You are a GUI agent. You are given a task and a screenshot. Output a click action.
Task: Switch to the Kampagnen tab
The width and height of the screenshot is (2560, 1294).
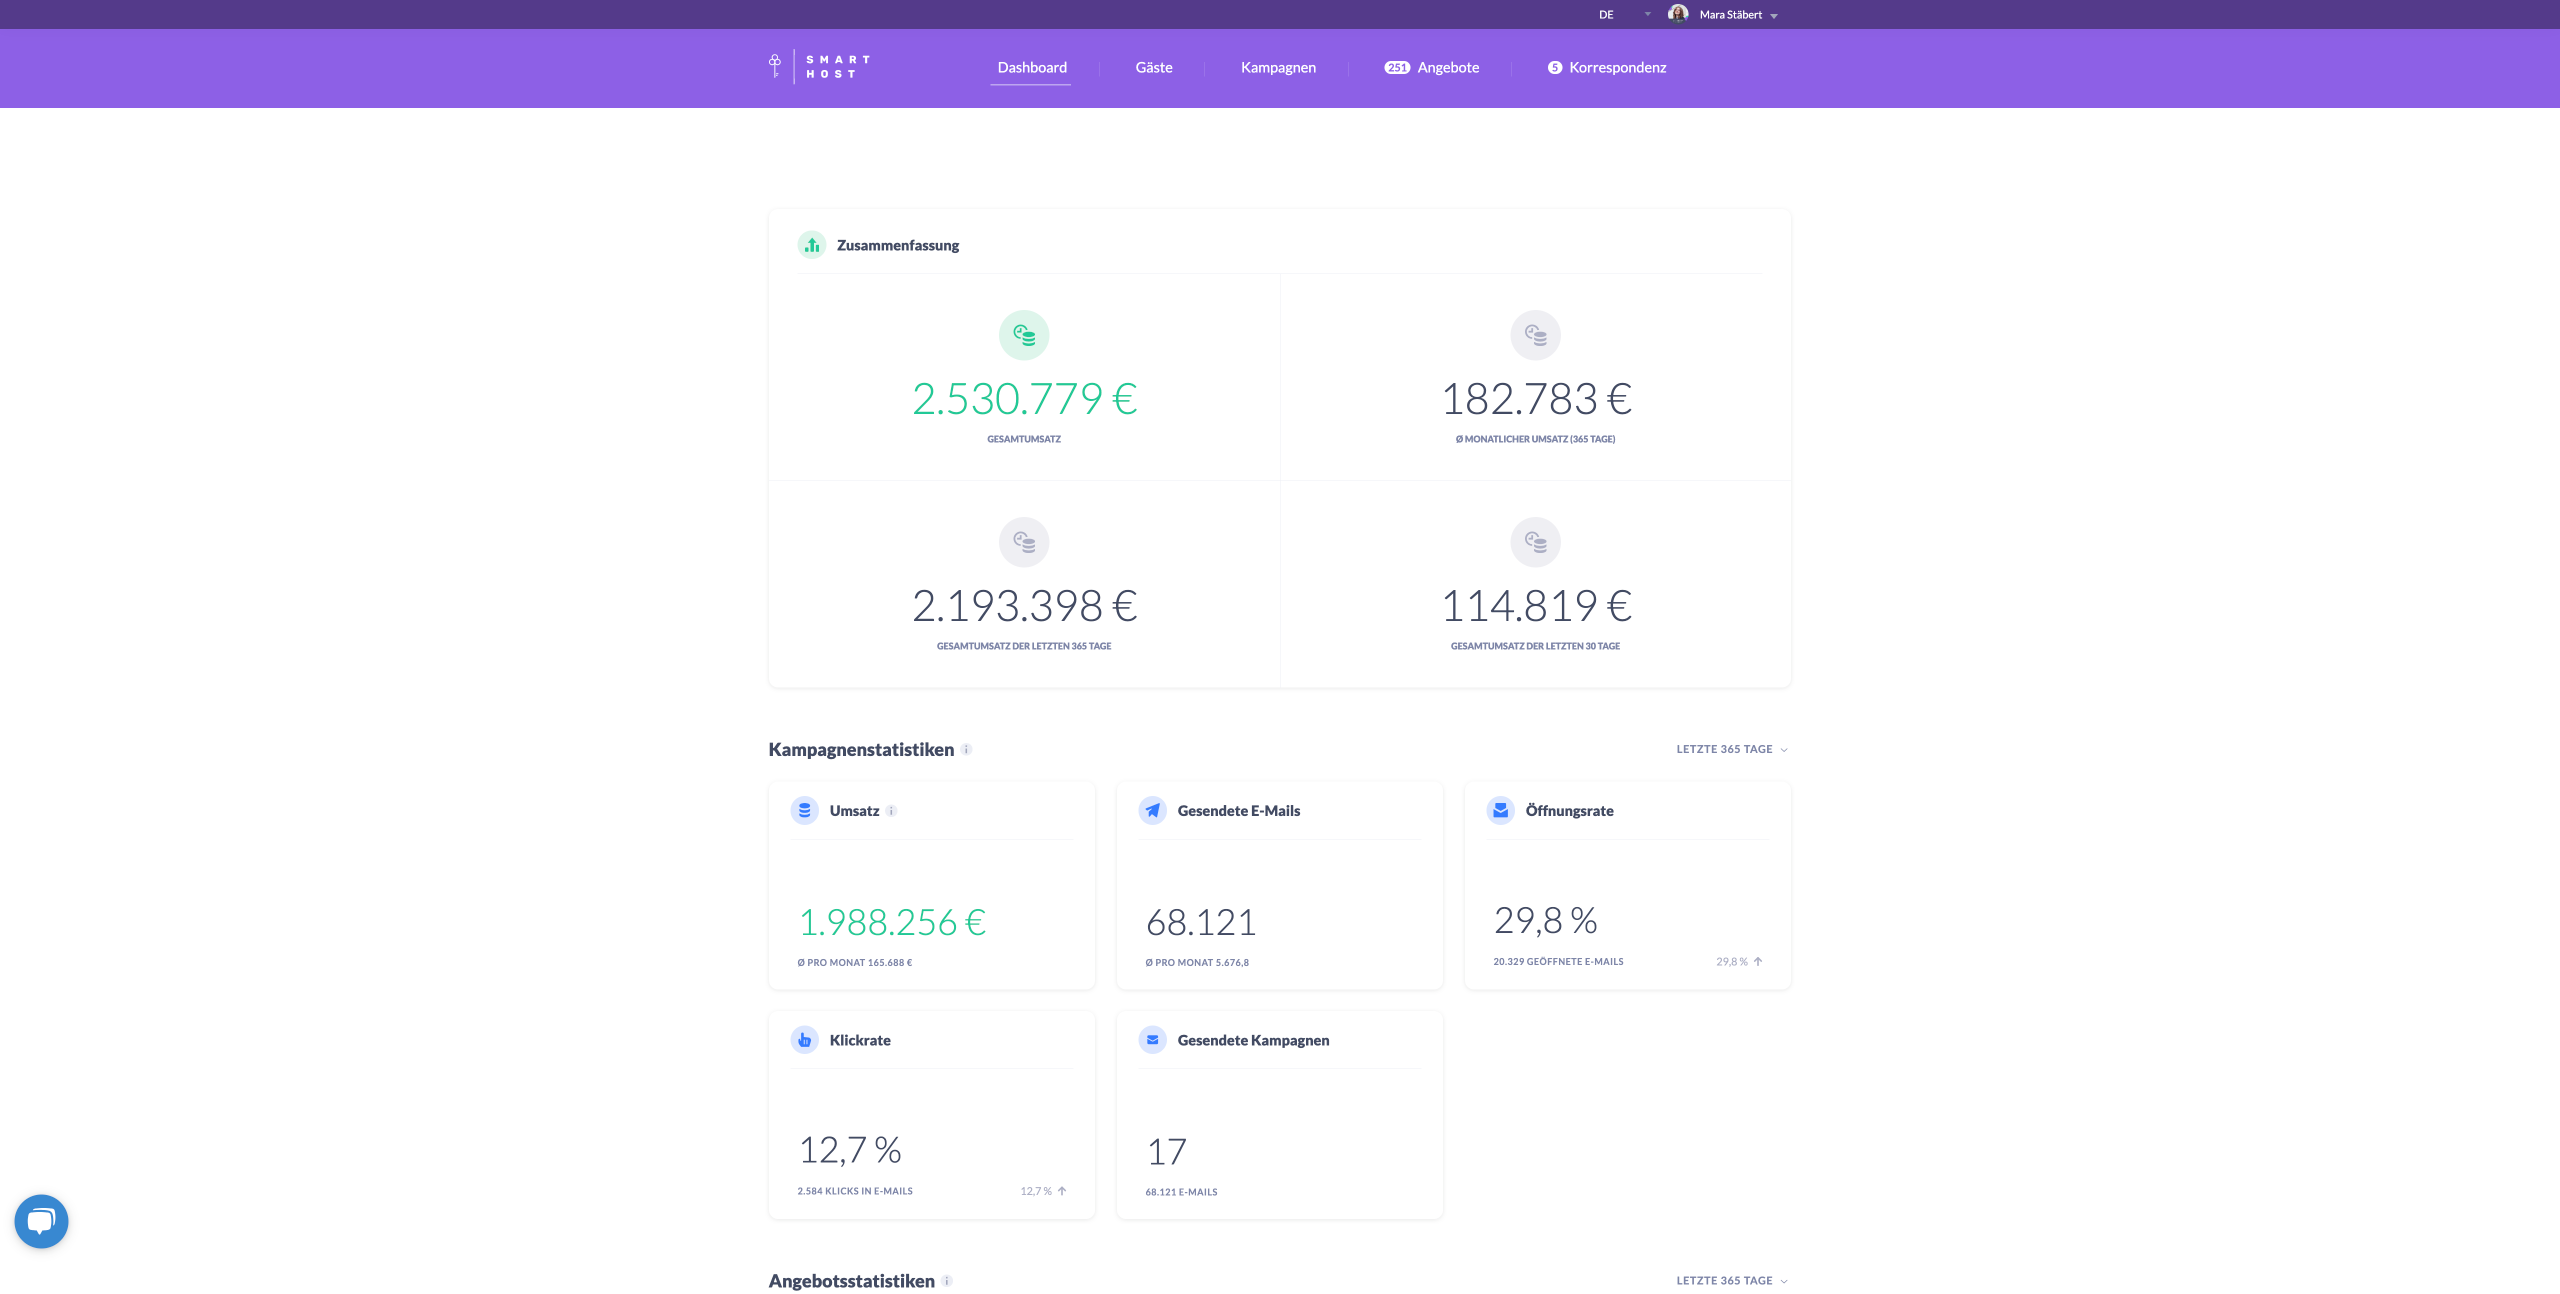[1278, 68]
